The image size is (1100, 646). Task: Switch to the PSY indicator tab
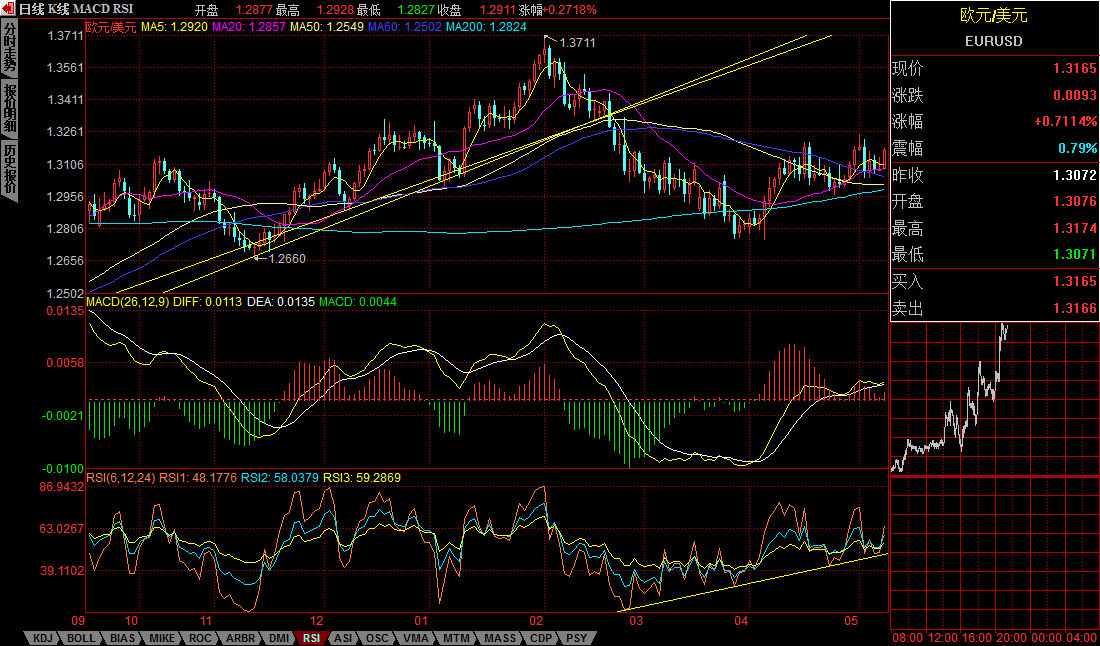577,638
